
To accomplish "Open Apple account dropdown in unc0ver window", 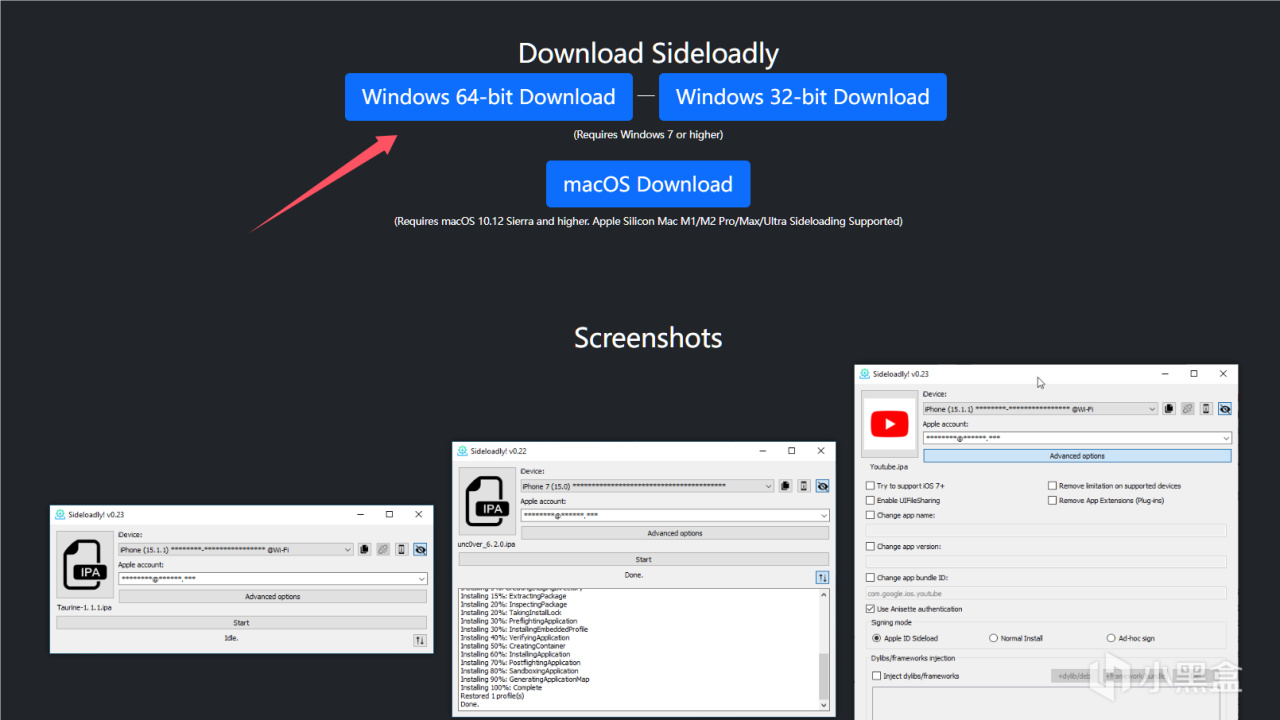I will click(x=675, y=515).
